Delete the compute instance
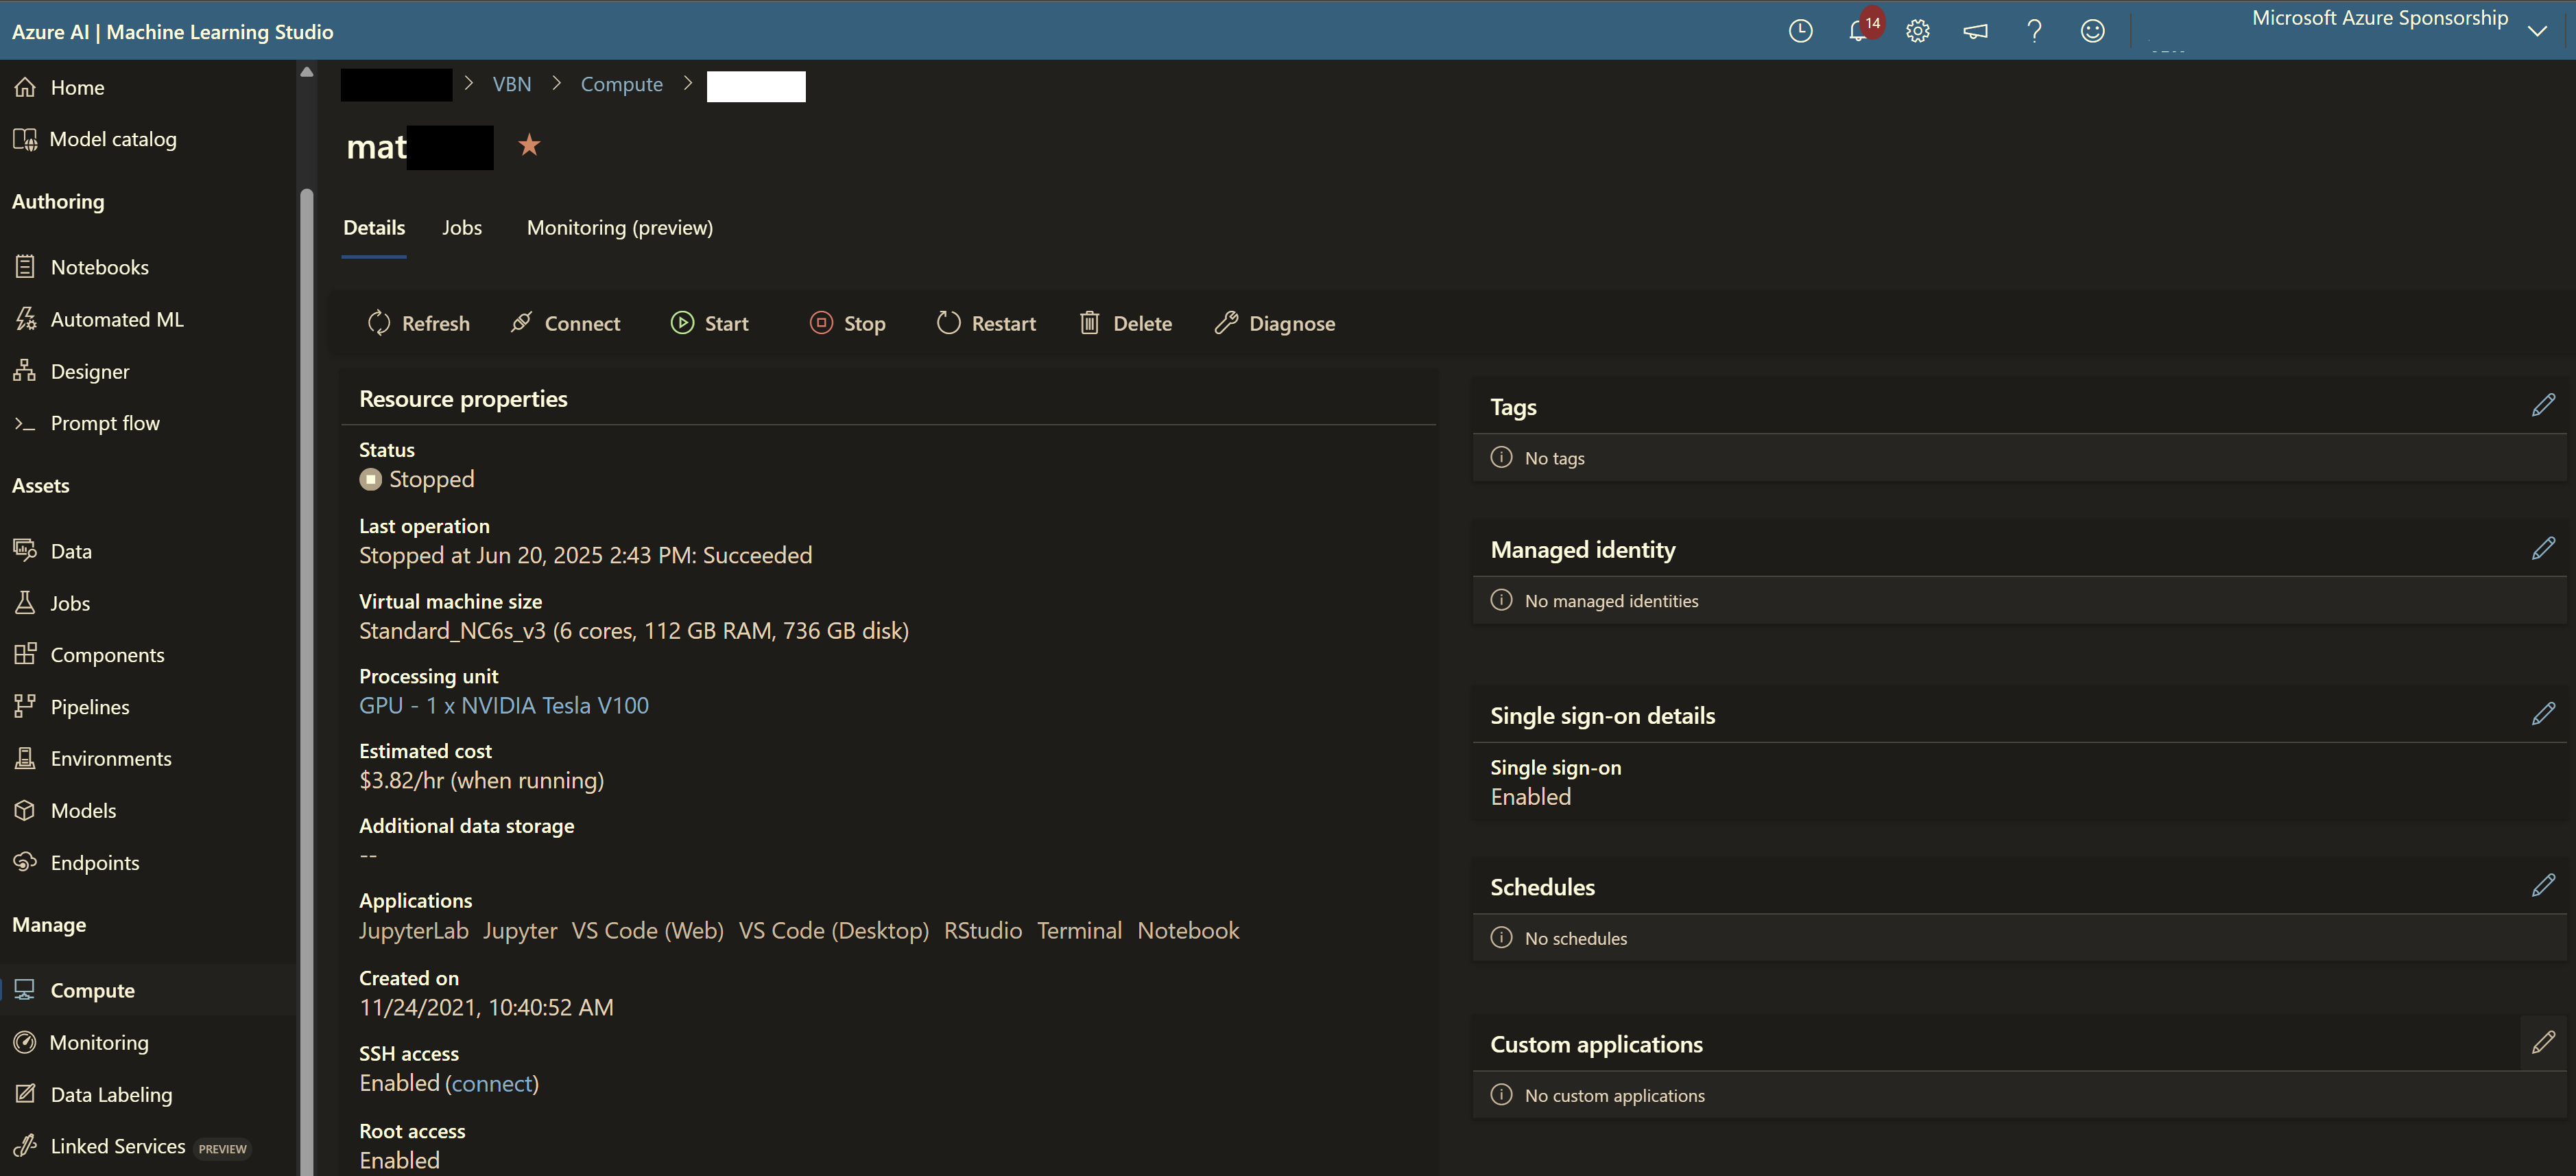 pyautogui.click(x=1125, y=323)
